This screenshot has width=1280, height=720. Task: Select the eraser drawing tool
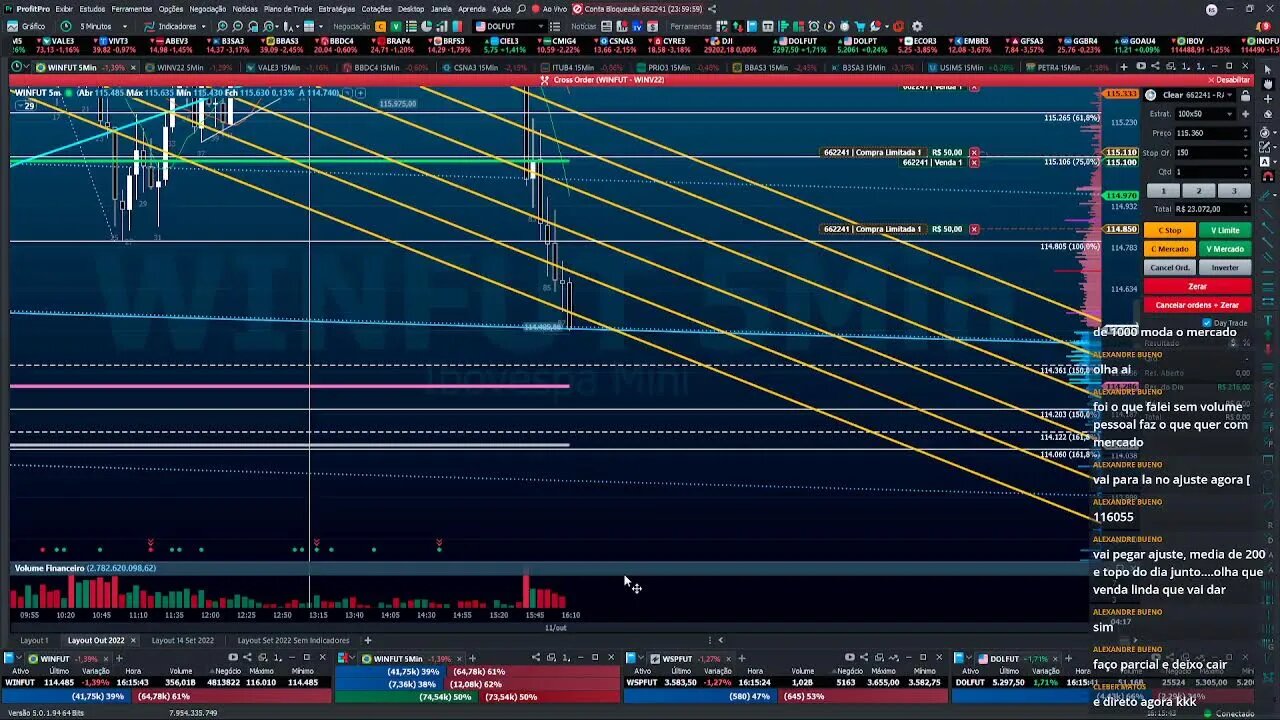(x=1267, y=114)
